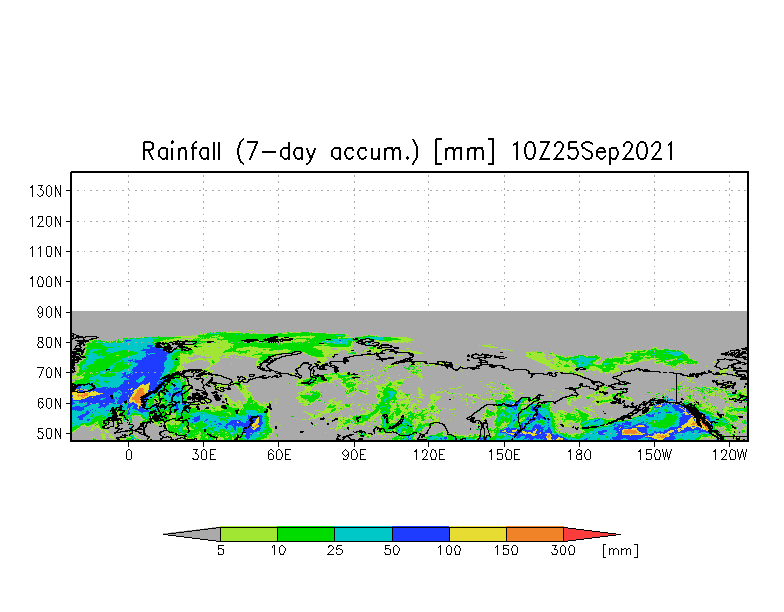
Task: Click the '0' longitude label
Action: (x=128, y=455)
